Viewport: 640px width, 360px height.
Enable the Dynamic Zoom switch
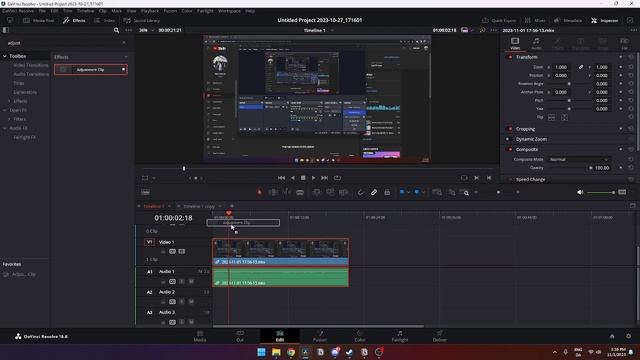click(x=508, y=139)
